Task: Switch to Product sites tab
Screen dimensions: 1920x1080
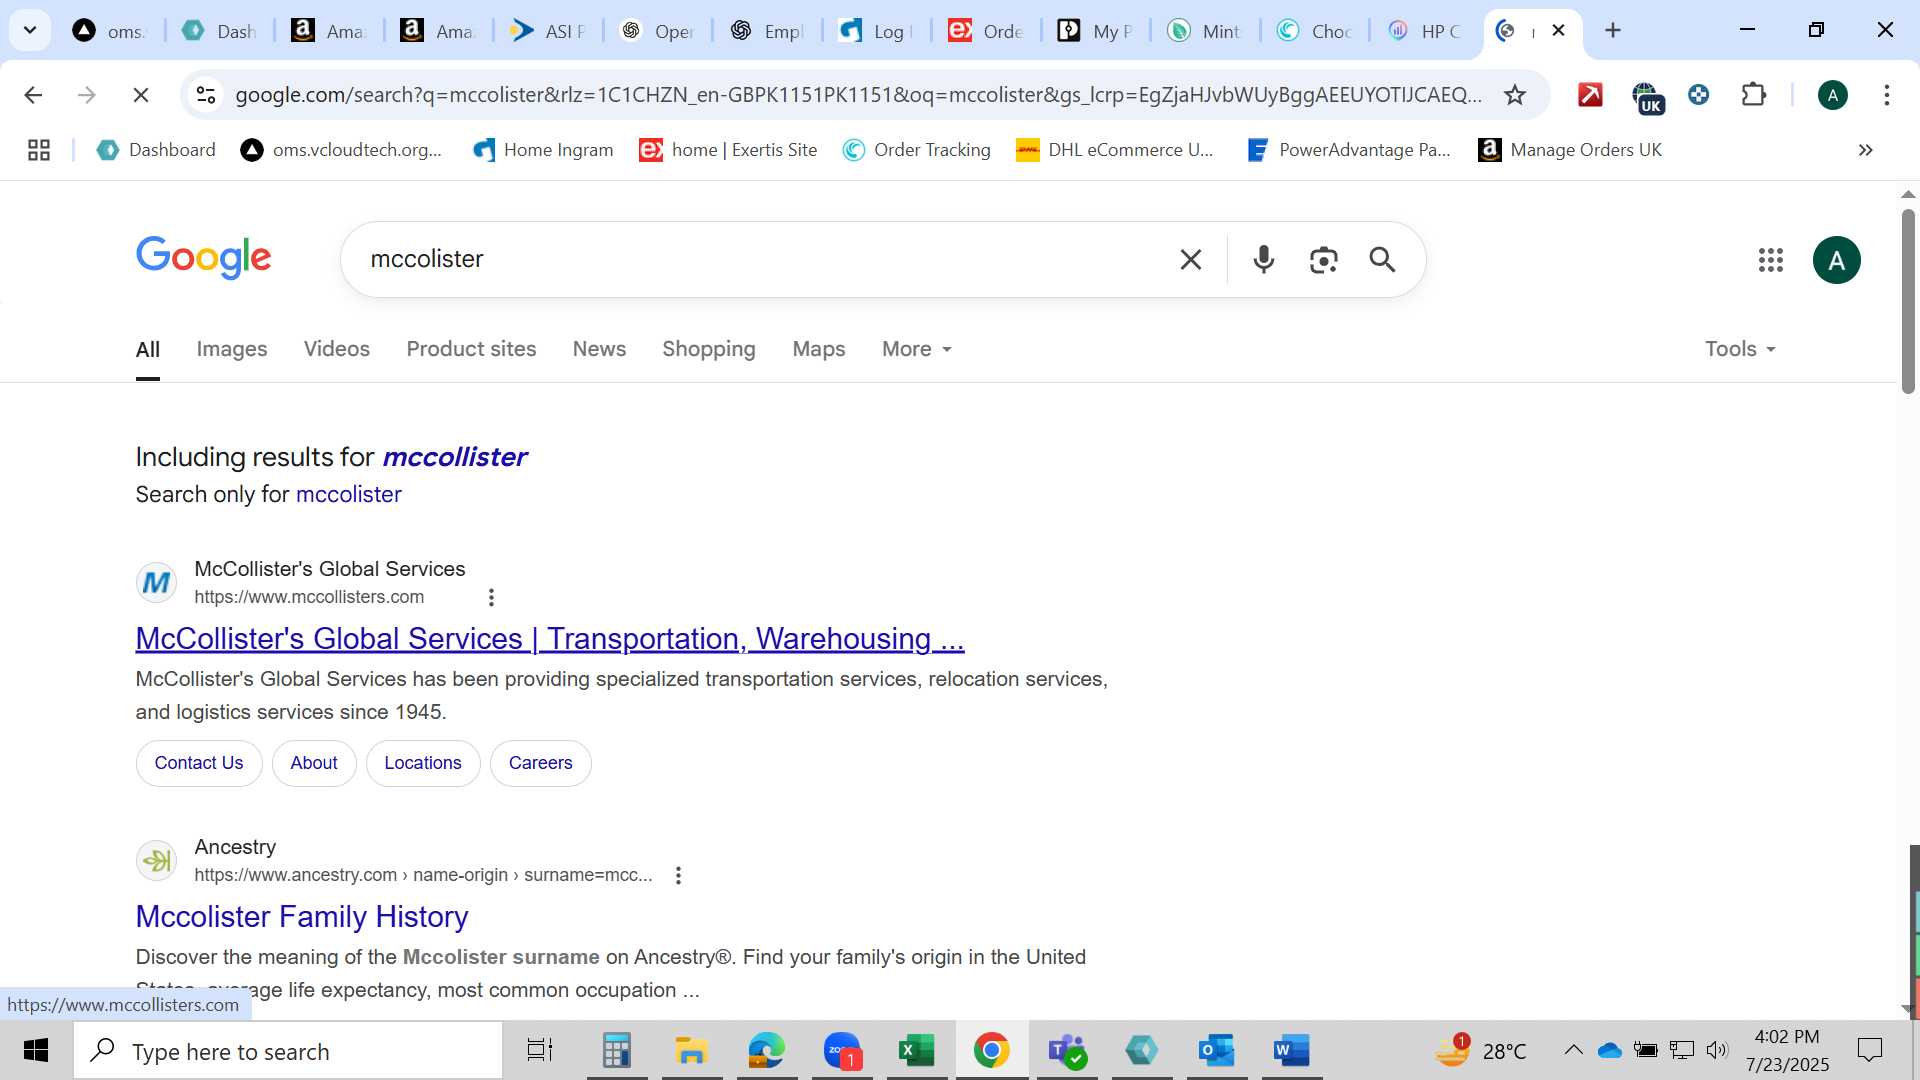Action: pyautogui.click(x=471, y=349)
